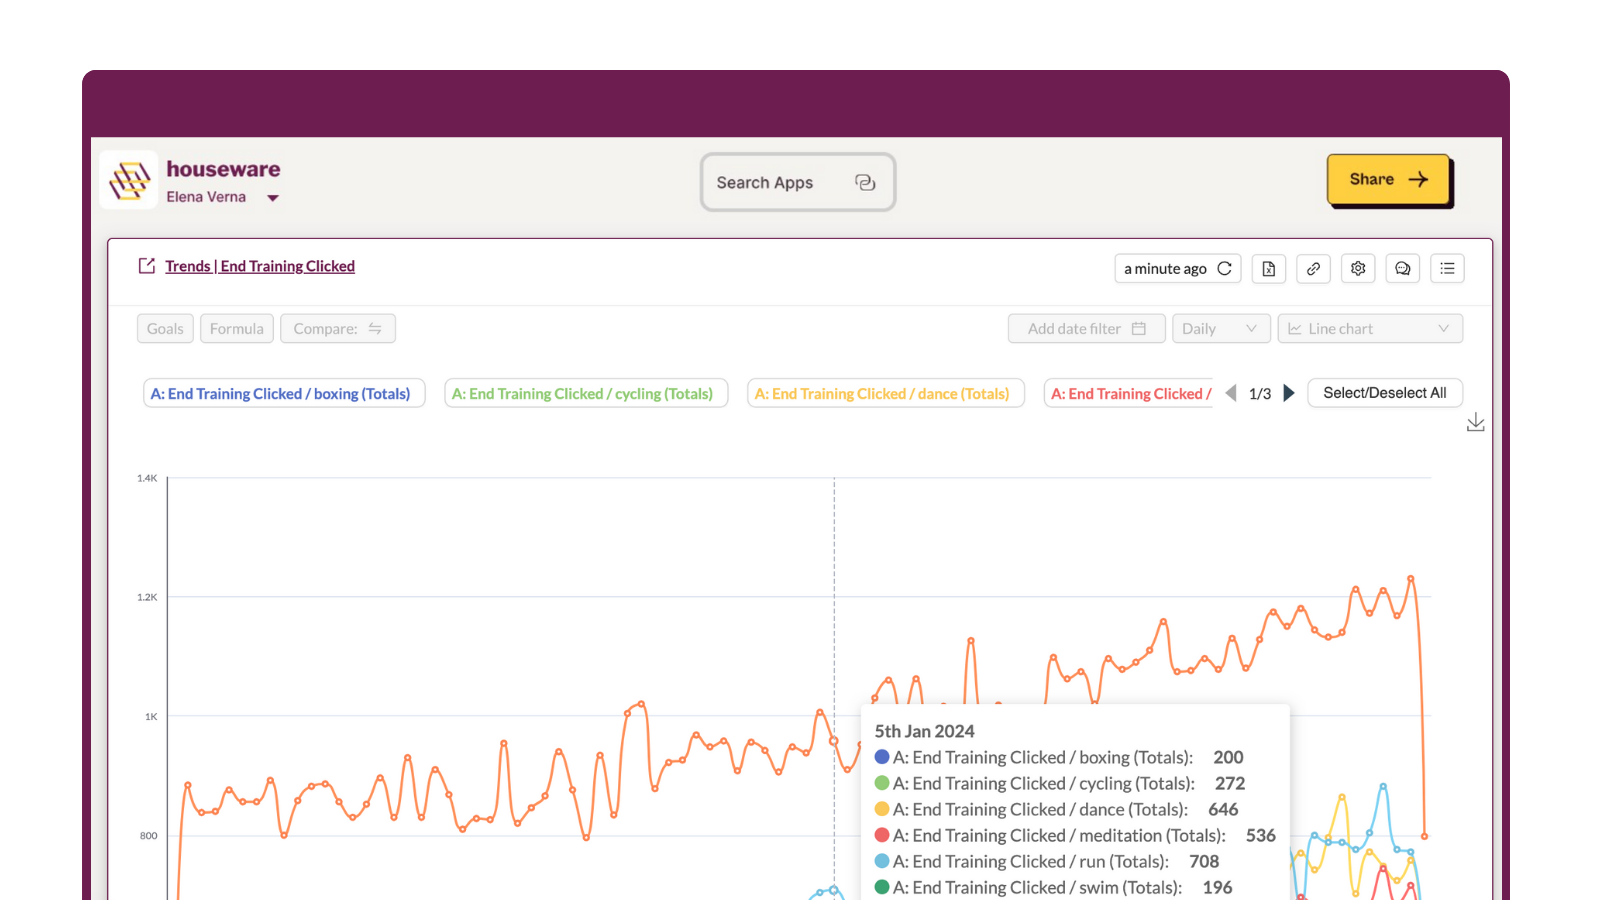Click the Formula button

click(237, 329)
